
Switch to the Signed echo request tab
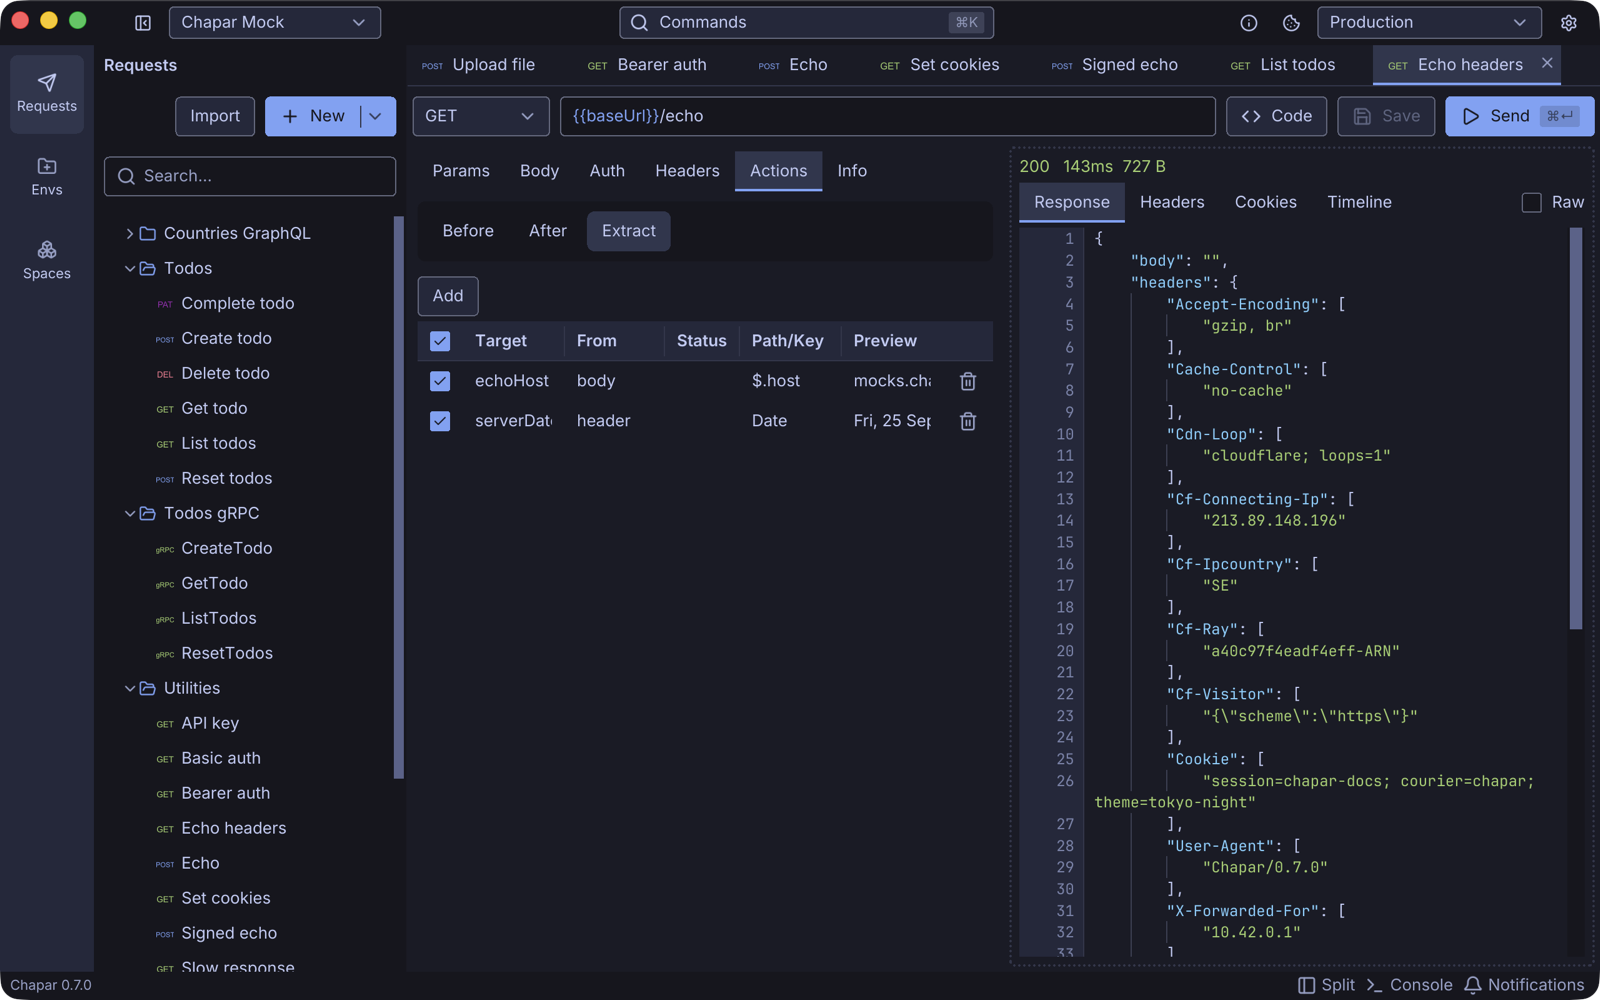pos(1115,65)
